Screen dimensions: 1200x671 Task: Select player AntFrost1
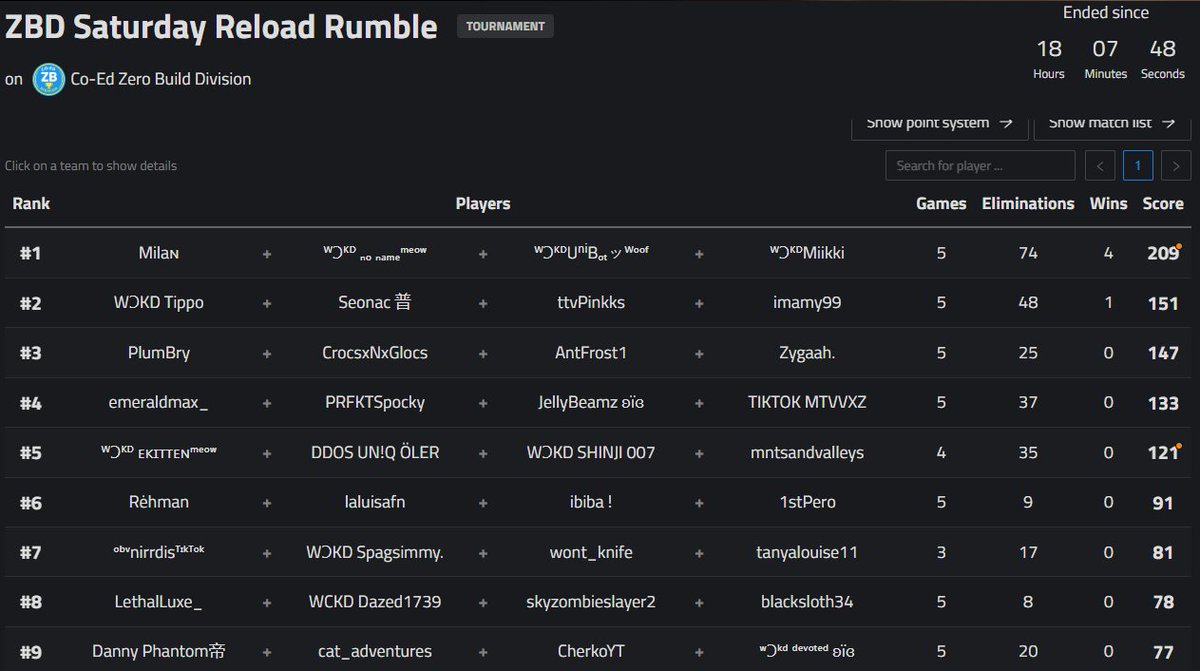click(591, 353)
